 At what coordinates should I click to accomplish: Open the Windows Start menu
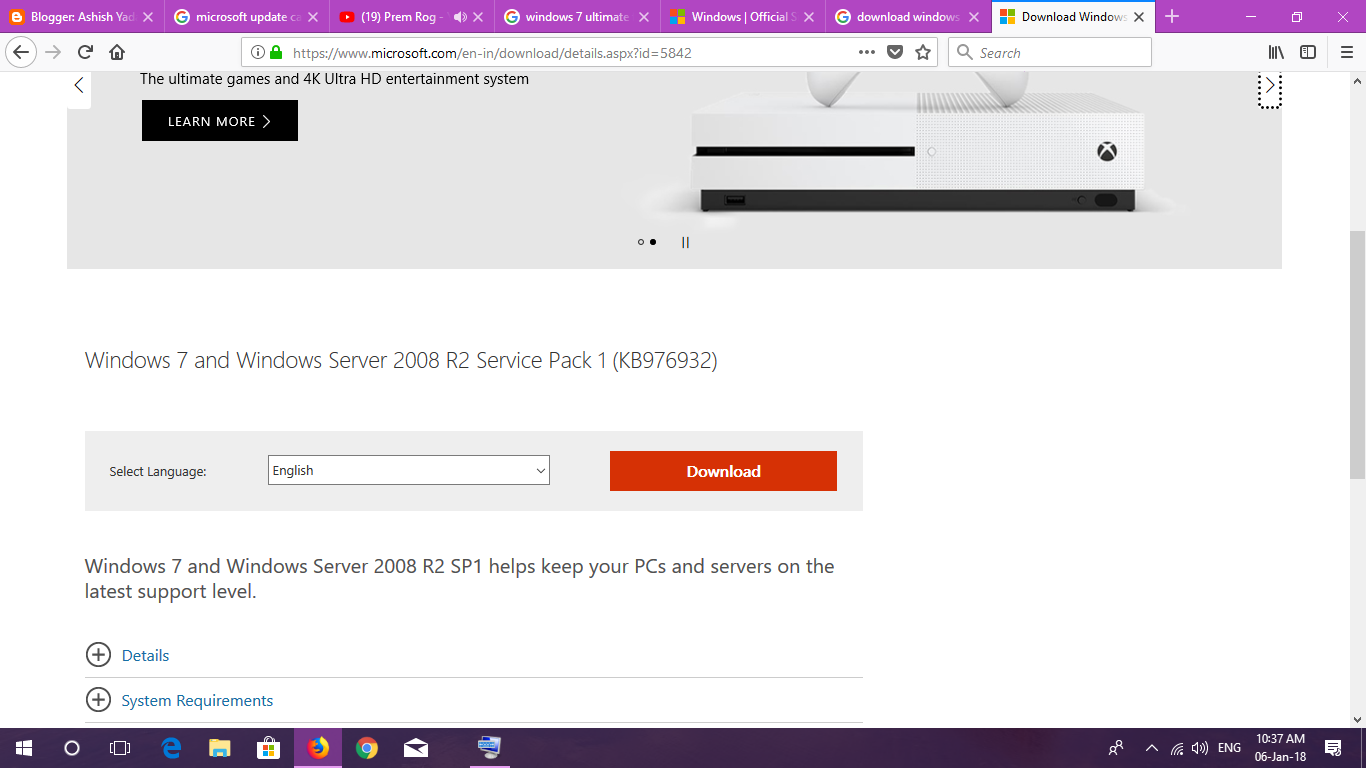point(23,748)
